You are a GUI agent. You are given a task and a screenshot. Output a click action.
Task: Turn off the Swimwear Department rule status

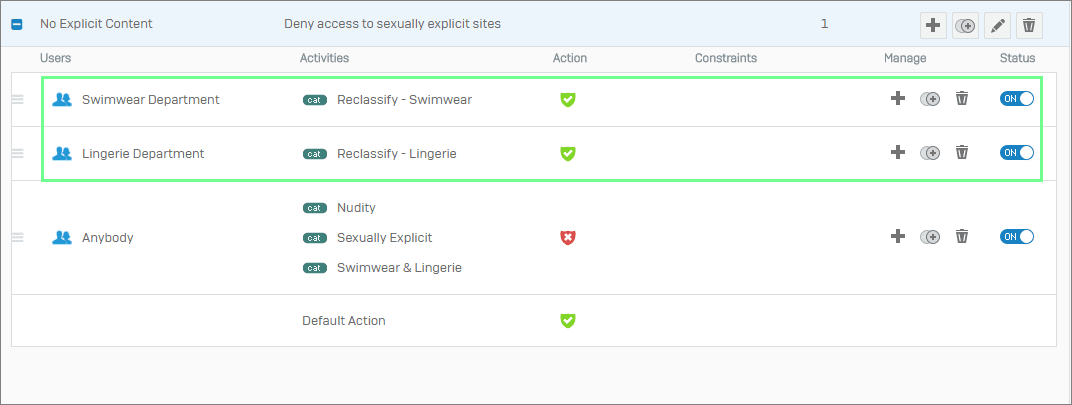[x=1017, y=99]
